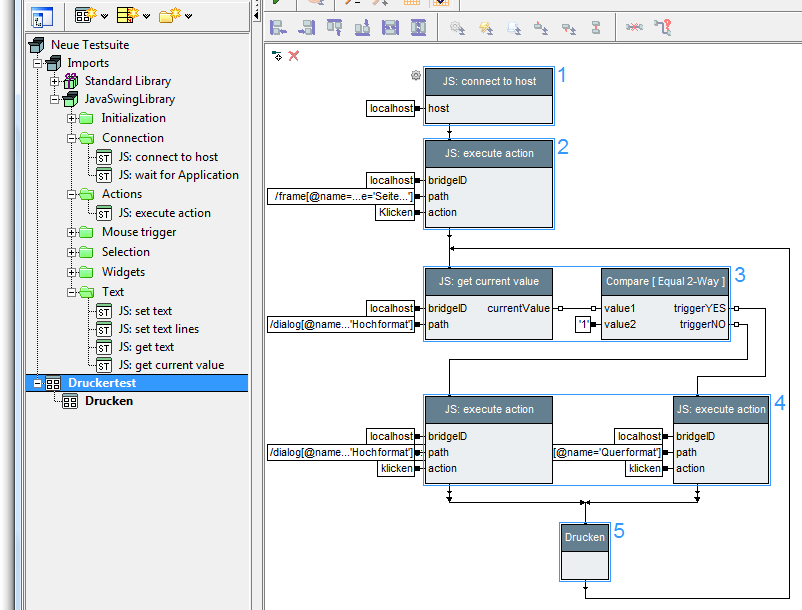The image size is (802, 610).
Task: Click the currentValue output port
Action: pos(561,308)
